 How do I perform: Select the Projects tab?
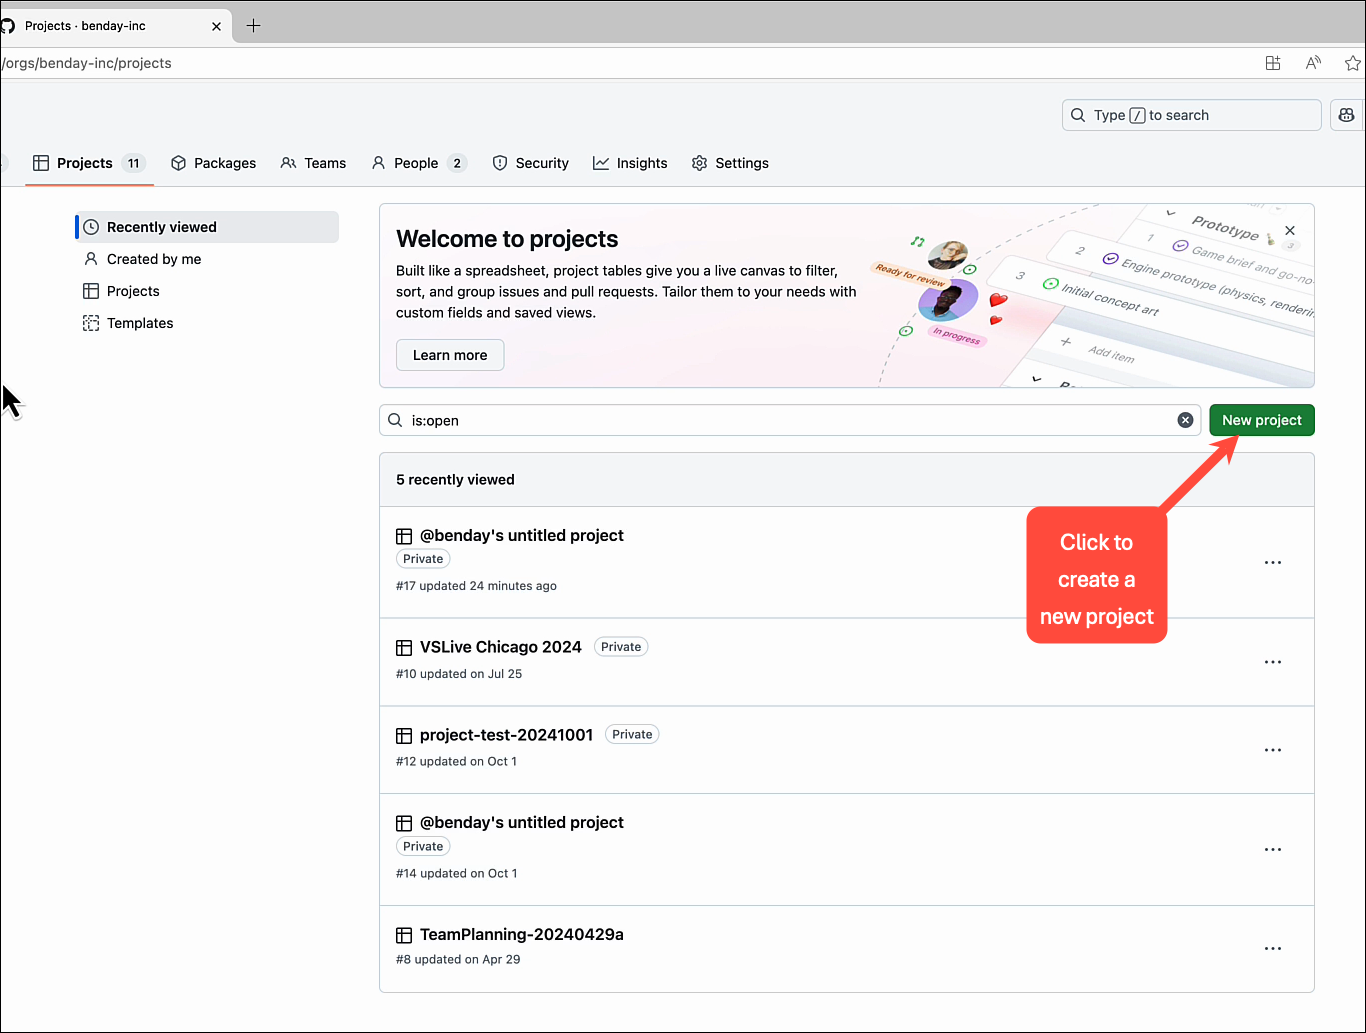pyautogui.click(x=89, y=163)
